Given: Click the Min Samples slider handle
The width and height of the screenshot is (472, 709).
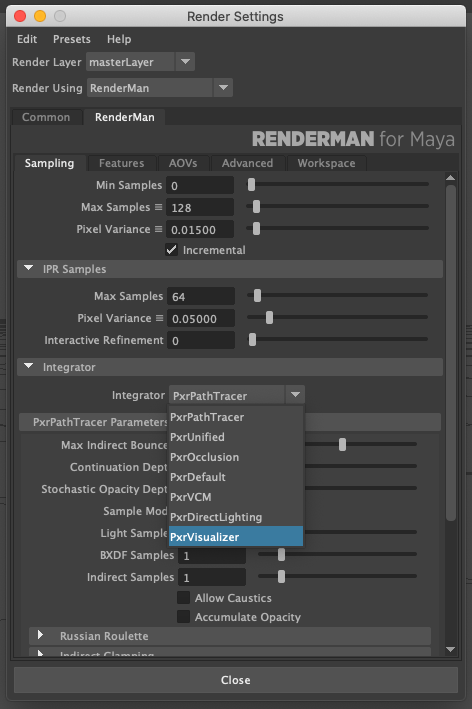Looking at the screenshot, I should (x=251, y=184).
